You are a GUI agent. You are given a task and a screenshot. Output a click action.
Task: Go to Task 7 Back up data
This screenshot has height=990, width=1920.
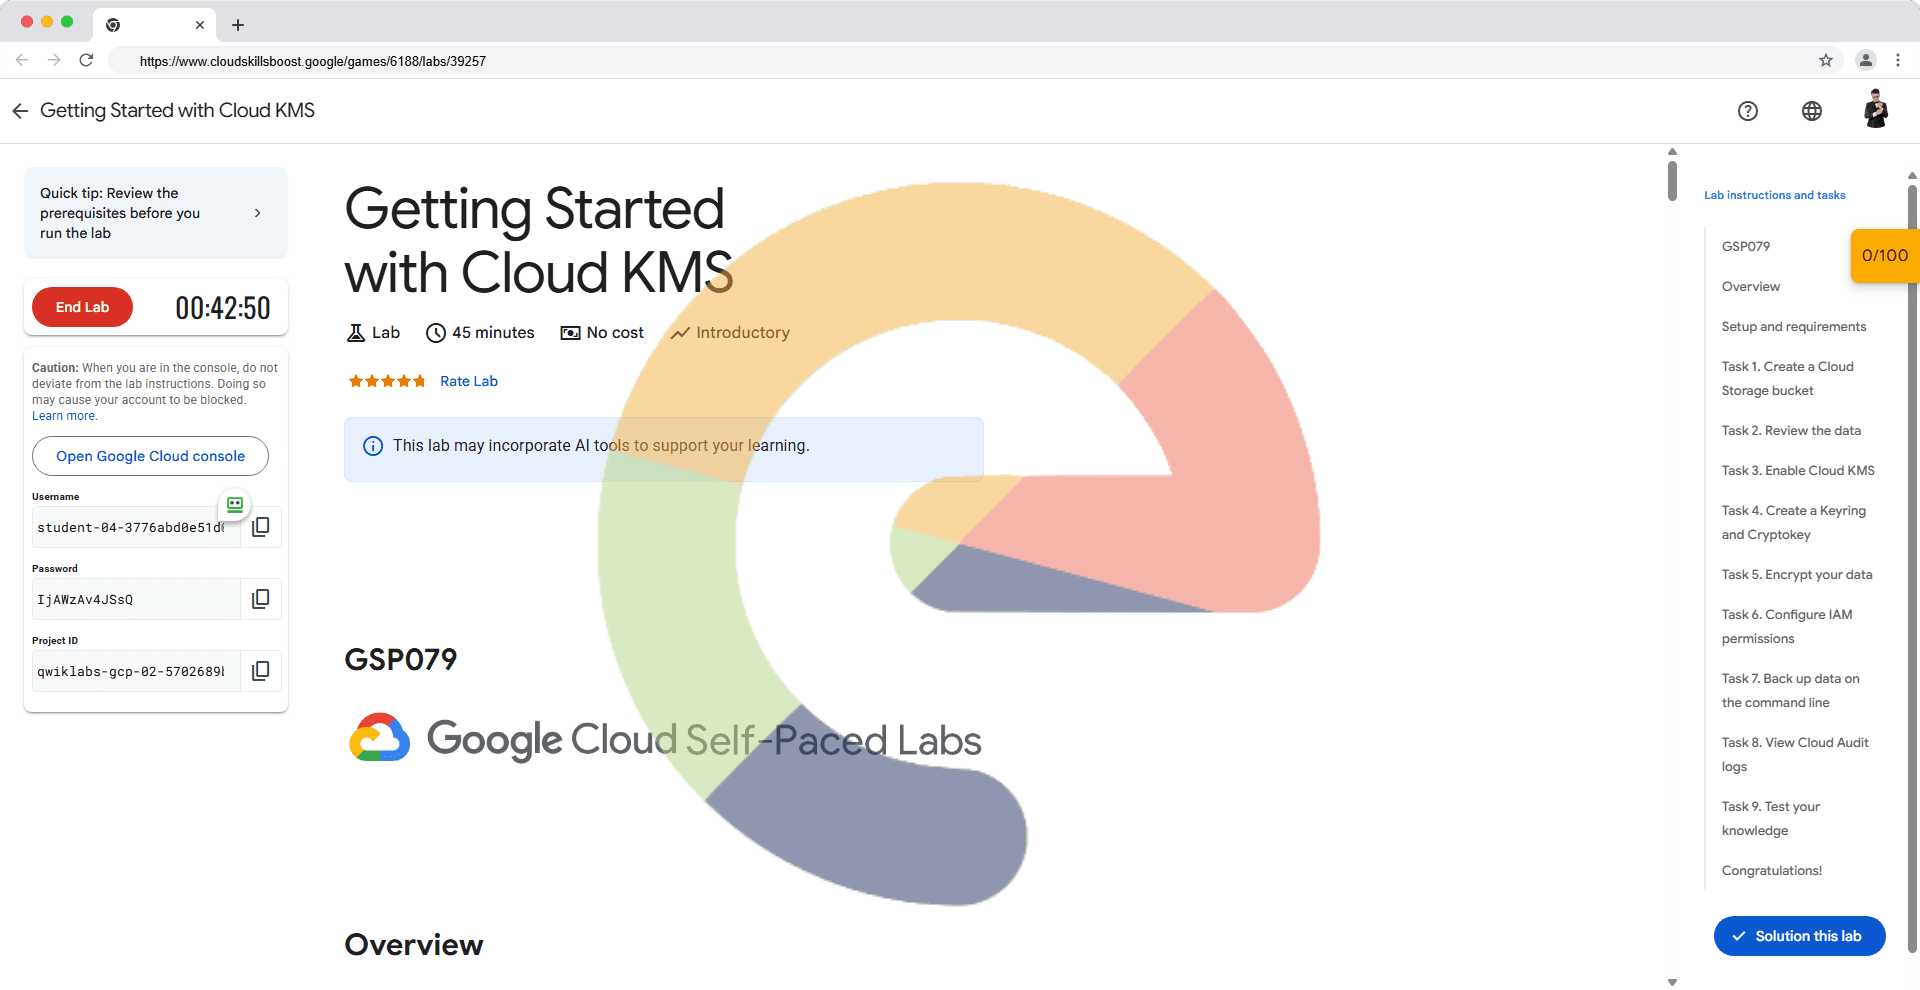coord(1791,690)
